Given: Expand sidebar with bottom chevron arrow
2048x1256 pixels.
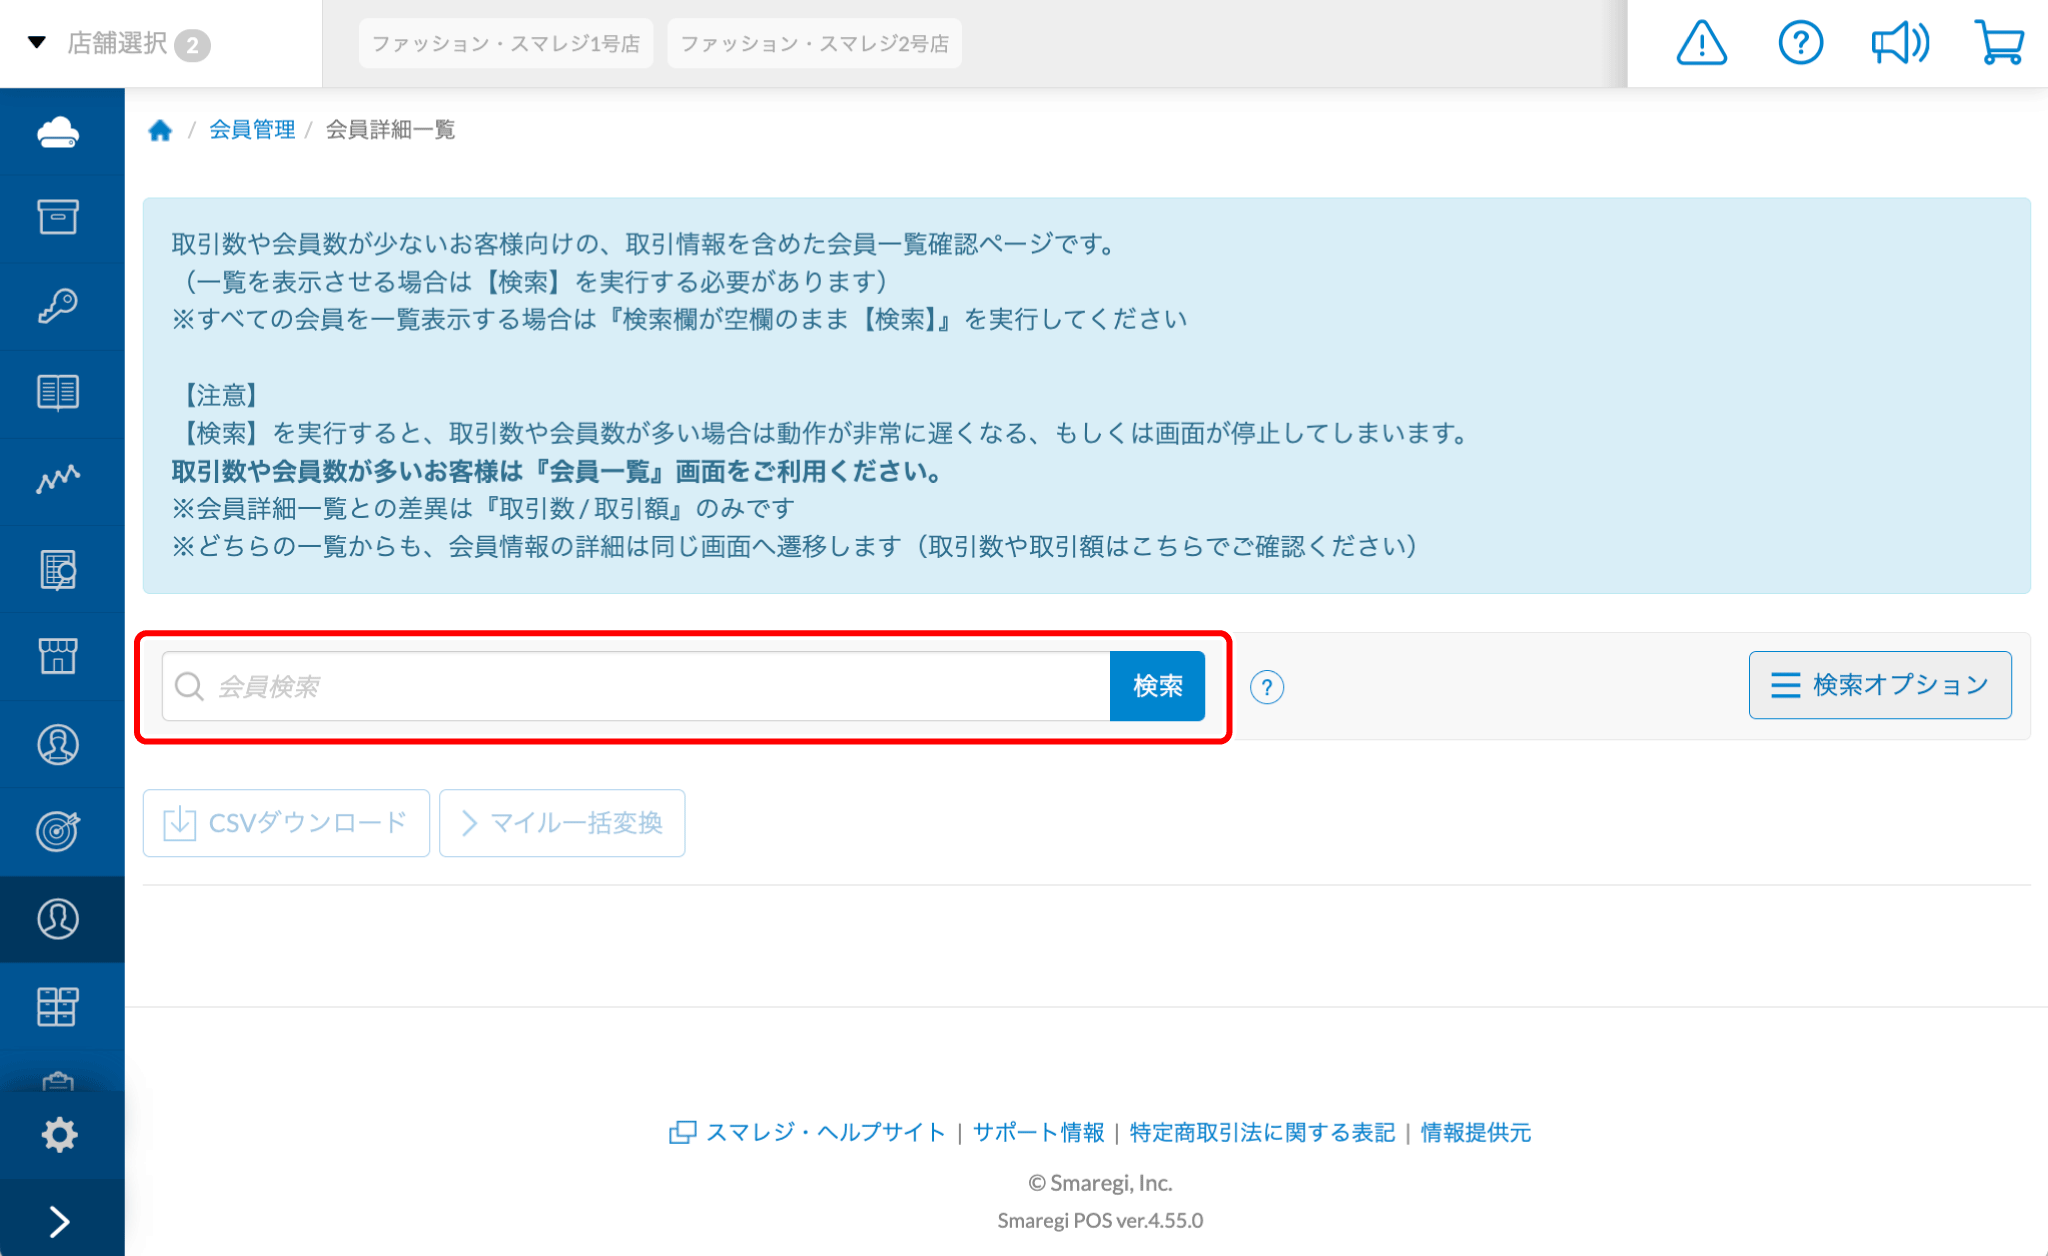Looking at the screenshot, I should 59,1221.
